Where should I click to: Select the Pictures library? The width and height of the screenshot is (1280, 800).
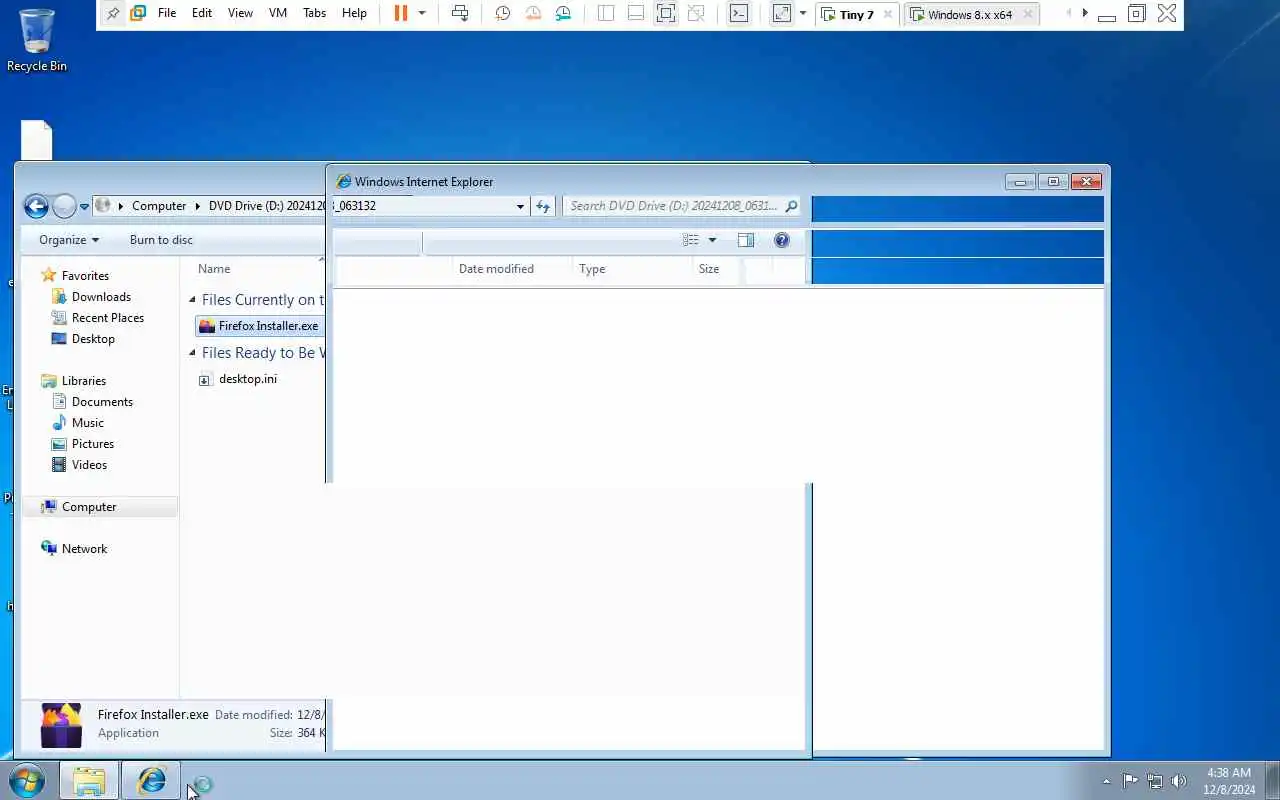(93, 444)
